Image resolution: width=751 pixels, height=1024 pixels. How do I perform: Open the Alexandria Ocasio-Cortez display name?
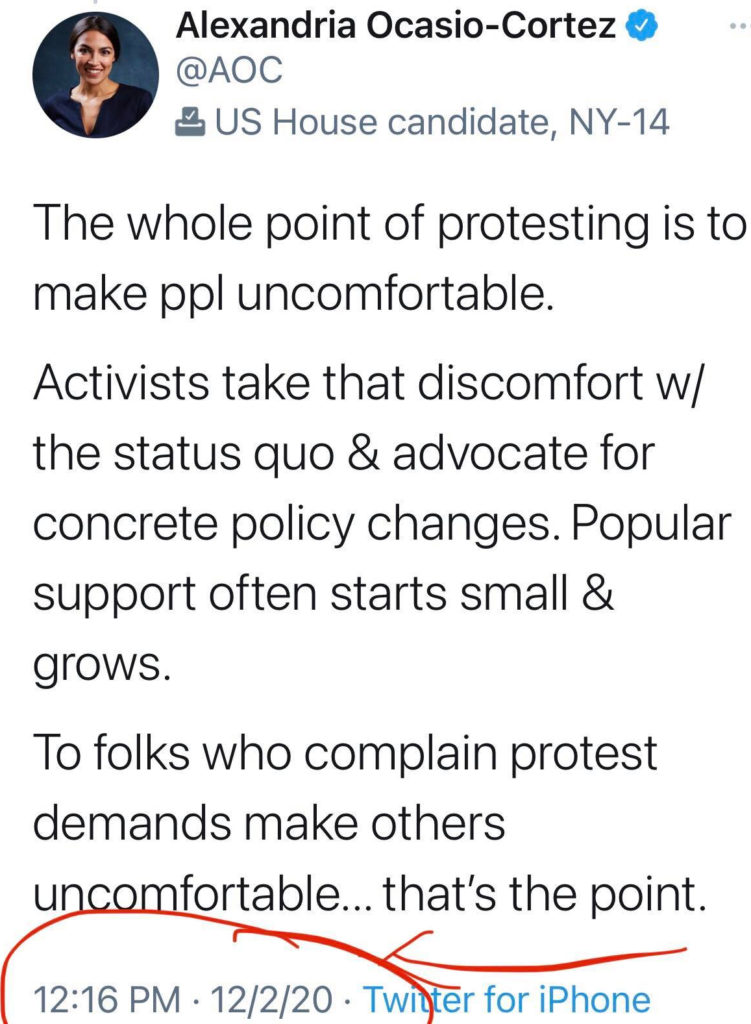395,27
